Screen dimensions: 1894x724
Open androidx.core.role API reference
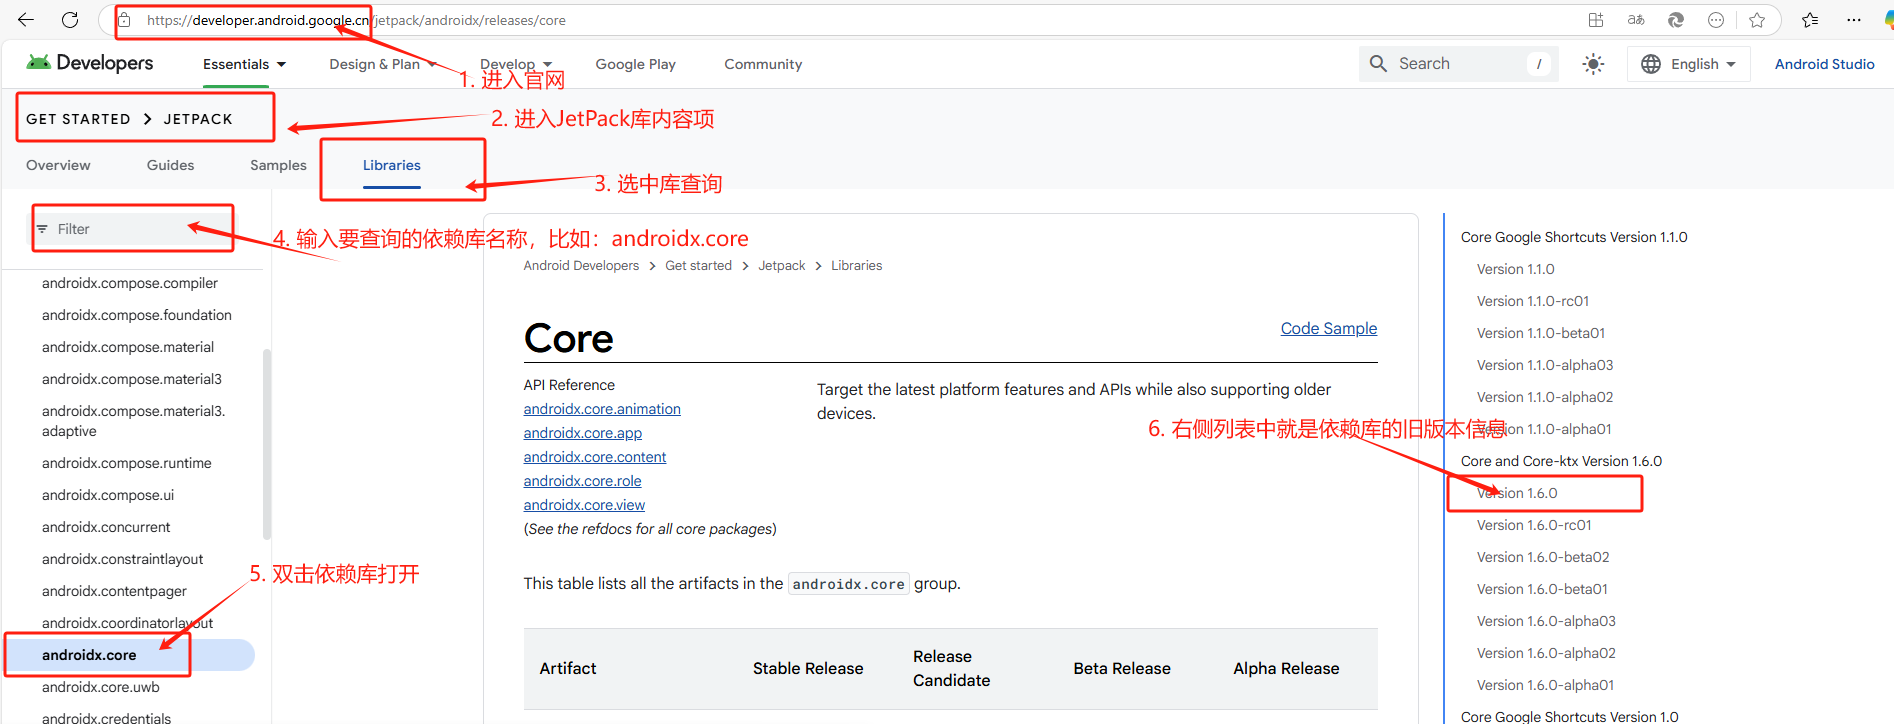(x=583, y=481)
